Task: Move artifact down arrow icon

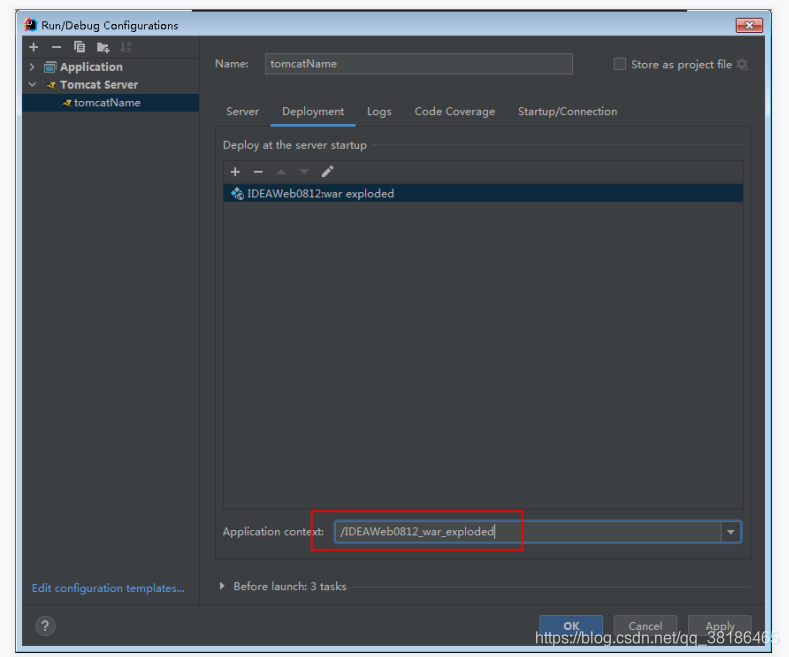Action: [x=304, y=172]
